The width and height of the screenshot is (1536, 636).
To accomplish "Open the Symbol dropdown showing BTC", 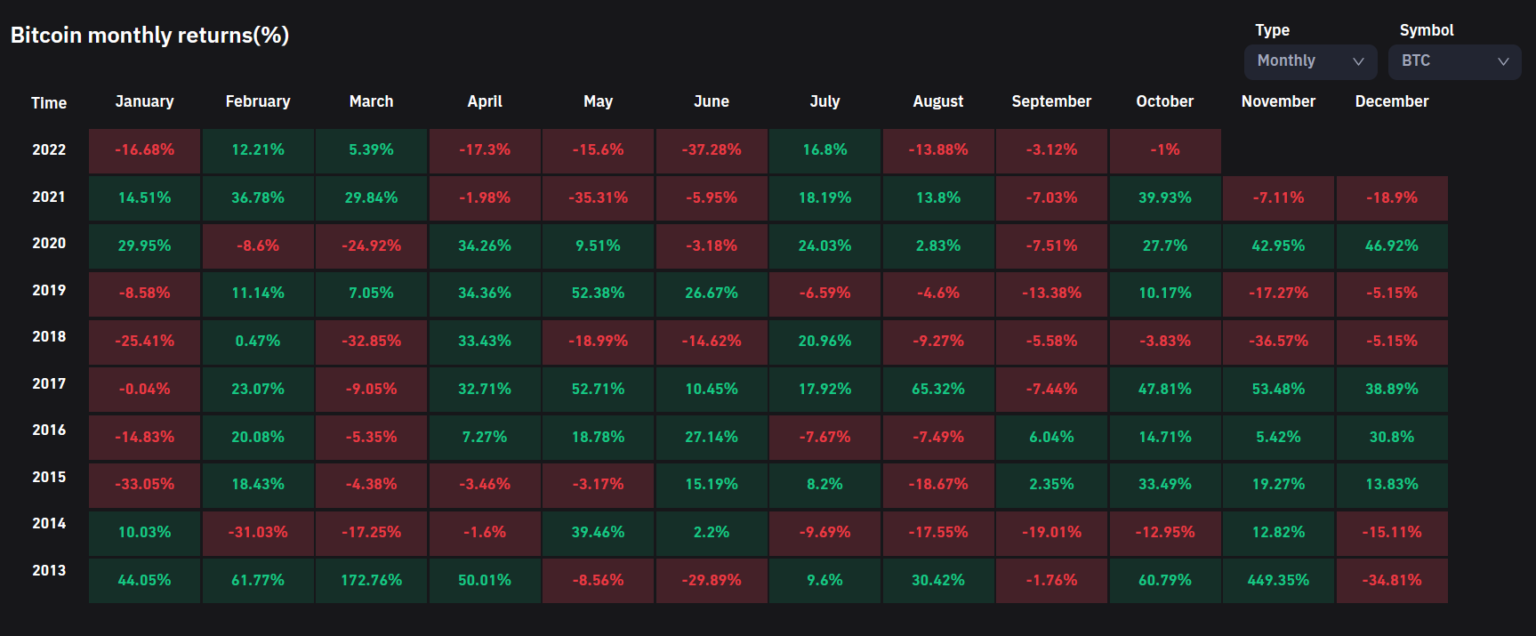I will pos(1455,61).
